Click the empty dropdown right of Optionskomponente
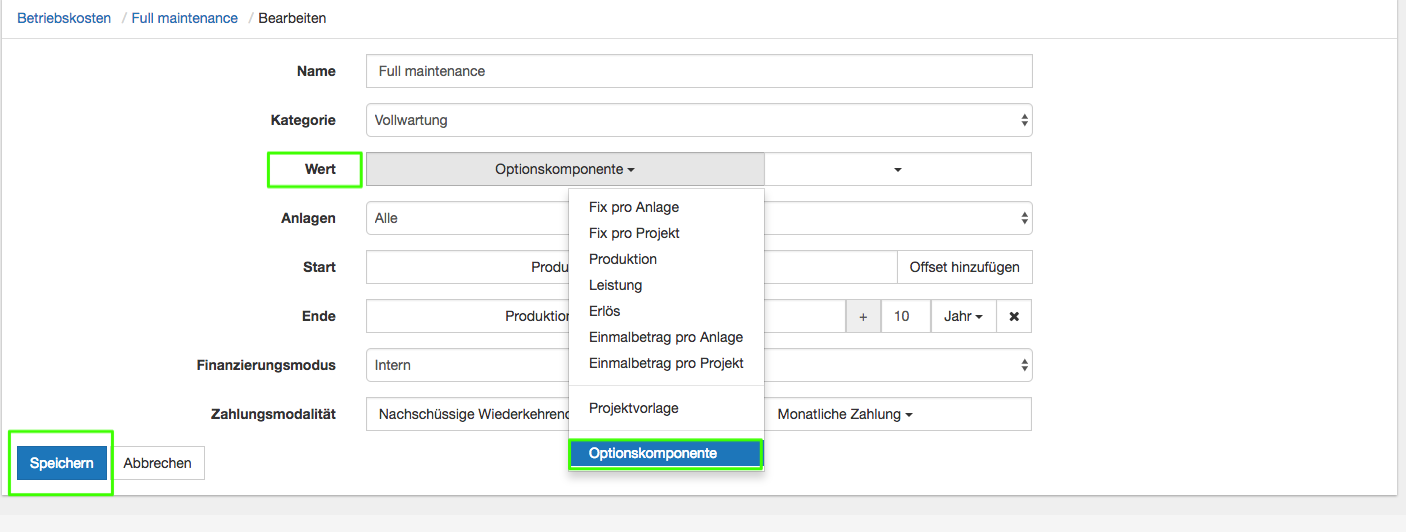 pyautogui.click(x=897, y=170)
